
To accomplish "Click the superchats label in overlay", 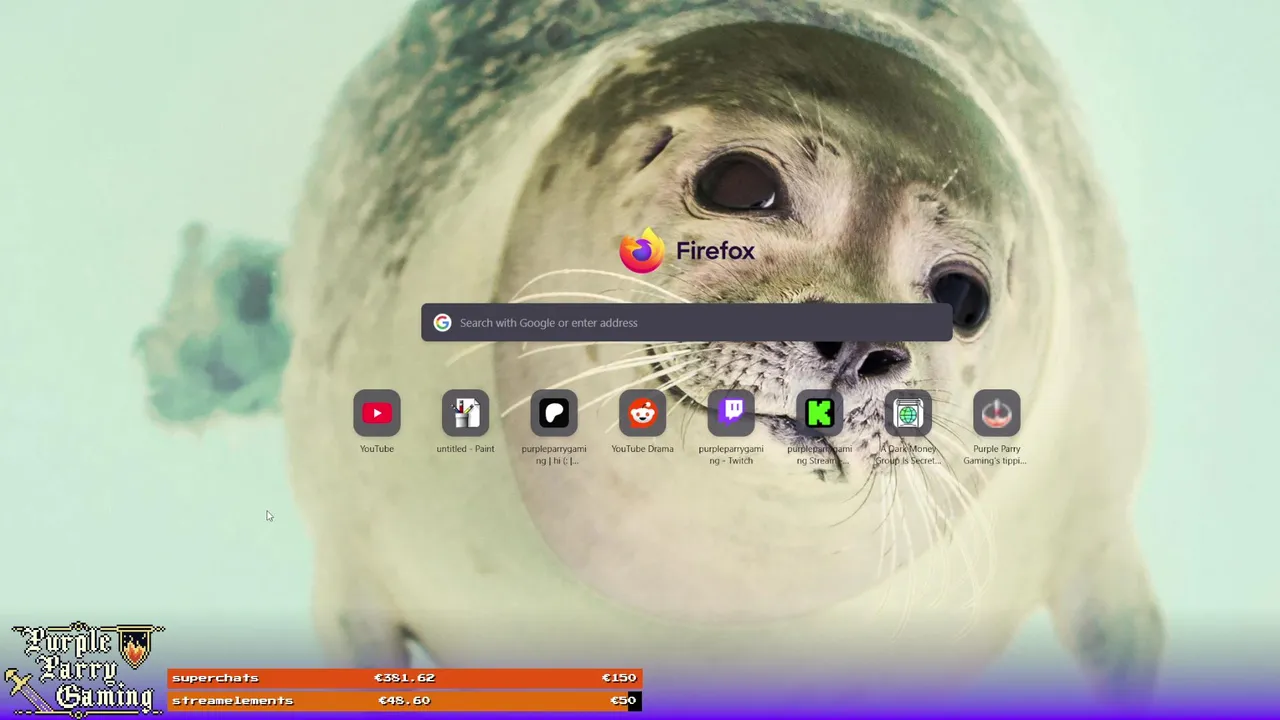I will (215, 678).
